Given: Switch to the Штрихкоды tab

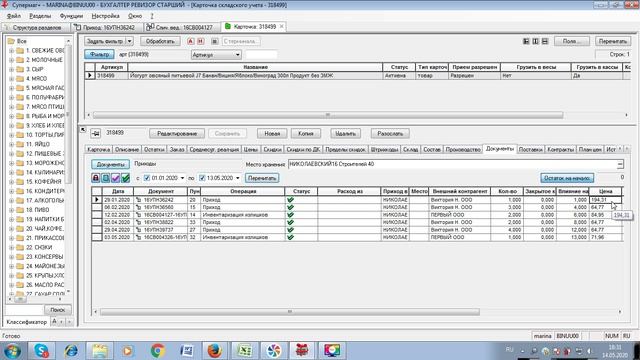Looking at the screenshot, I should pyautogui.click(x=384, y=150).
